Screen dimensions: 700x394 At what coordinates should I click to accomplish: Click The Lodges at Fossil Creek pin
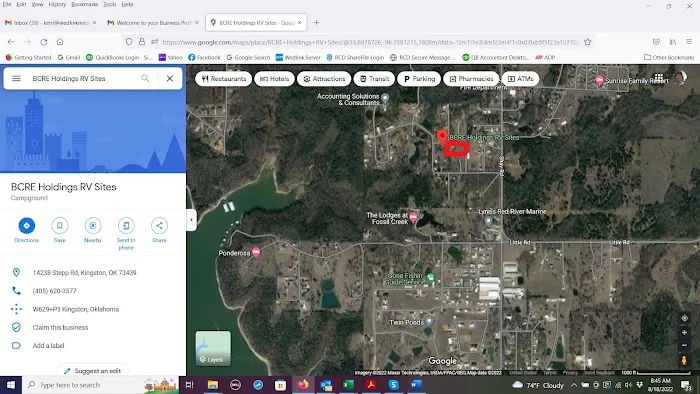click(413, 218)
